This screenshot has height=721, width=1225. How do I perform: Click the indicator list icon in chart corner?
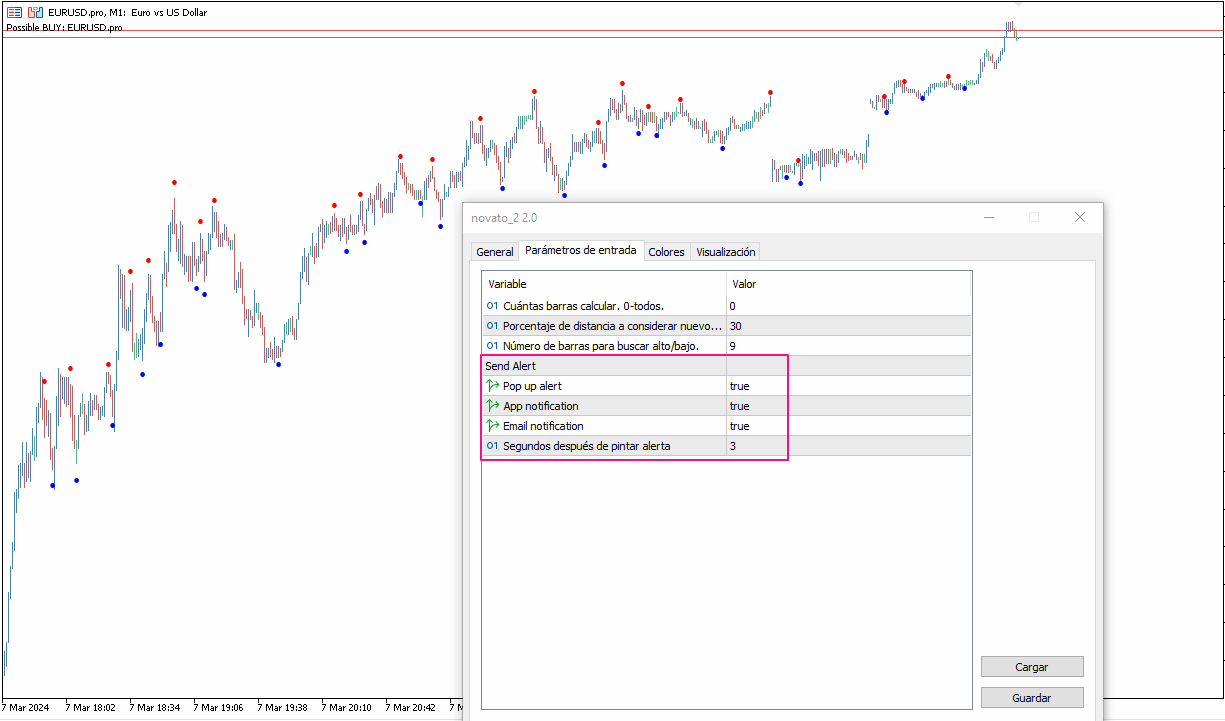tap(12, 12)
